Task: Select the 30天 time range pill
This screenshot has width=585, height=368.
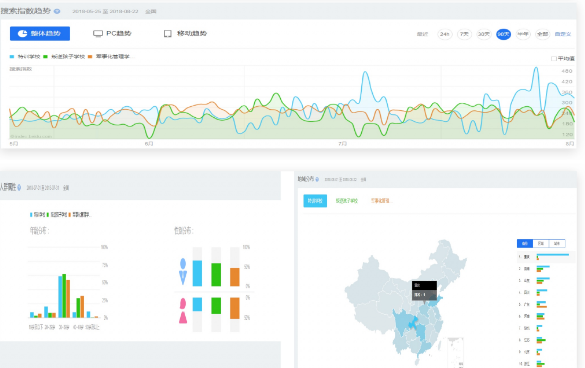Action: (x=484, y=34)
